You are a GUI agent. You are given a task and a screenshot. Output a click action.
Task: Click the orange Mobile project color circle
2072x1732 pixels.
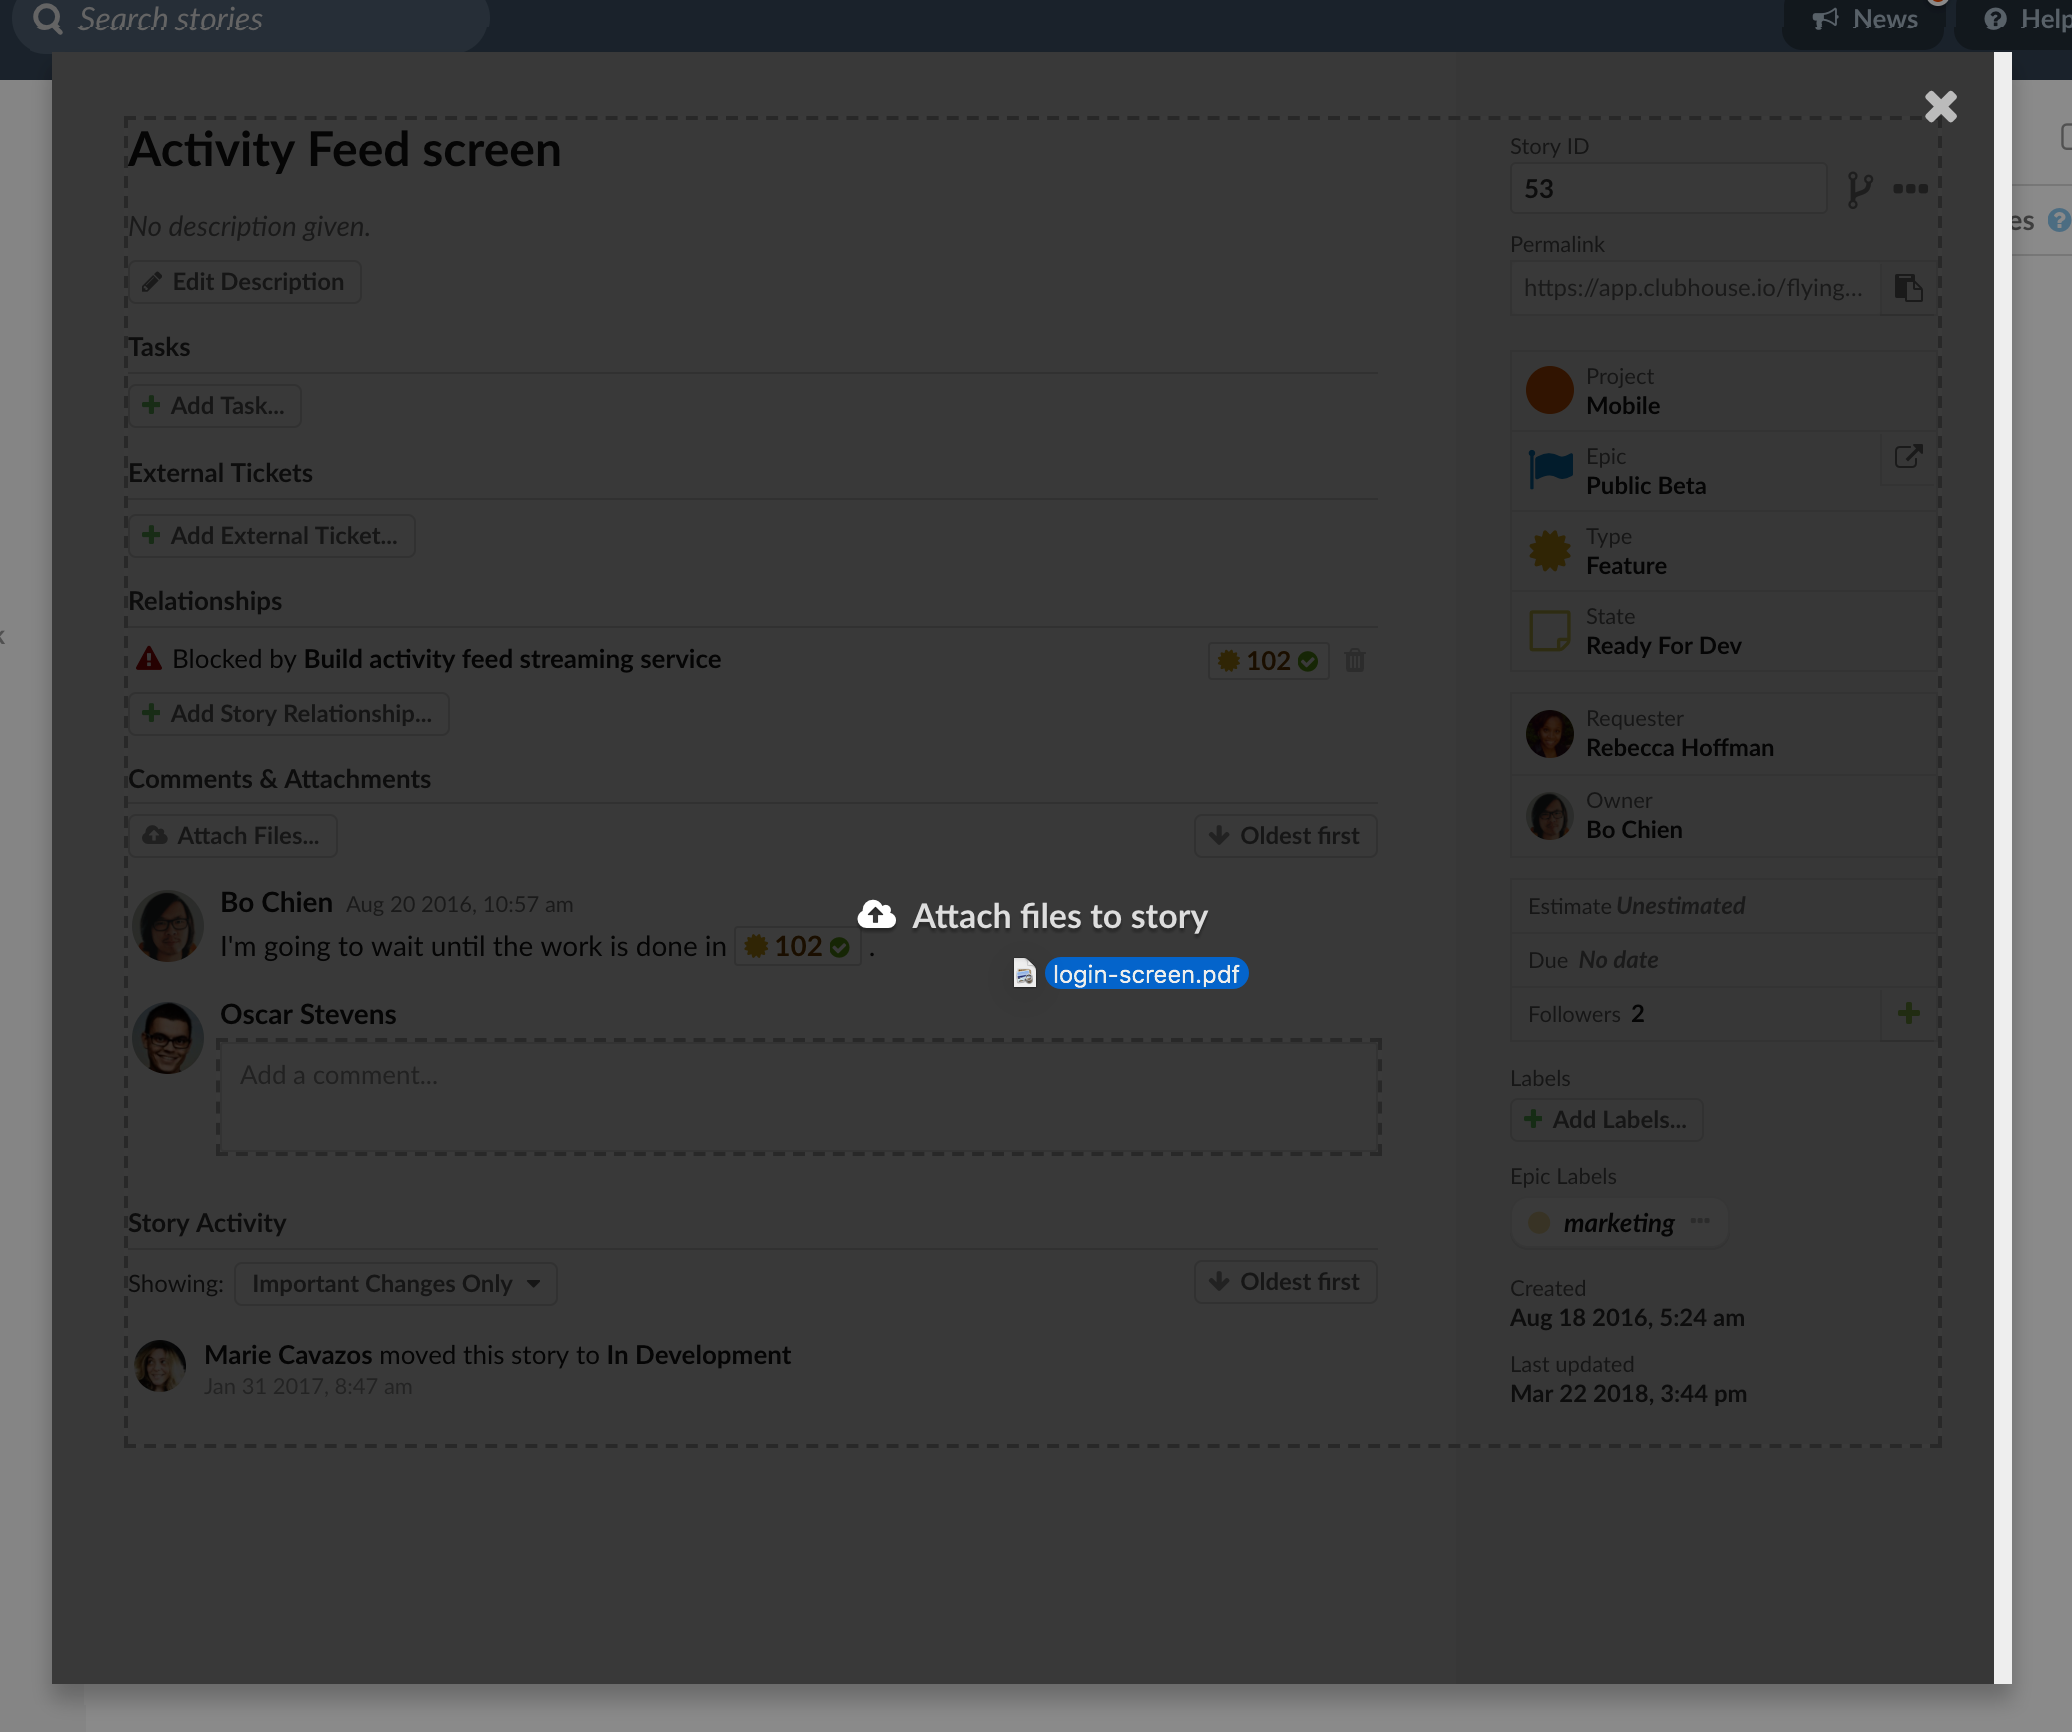(x=1549, y=390)
